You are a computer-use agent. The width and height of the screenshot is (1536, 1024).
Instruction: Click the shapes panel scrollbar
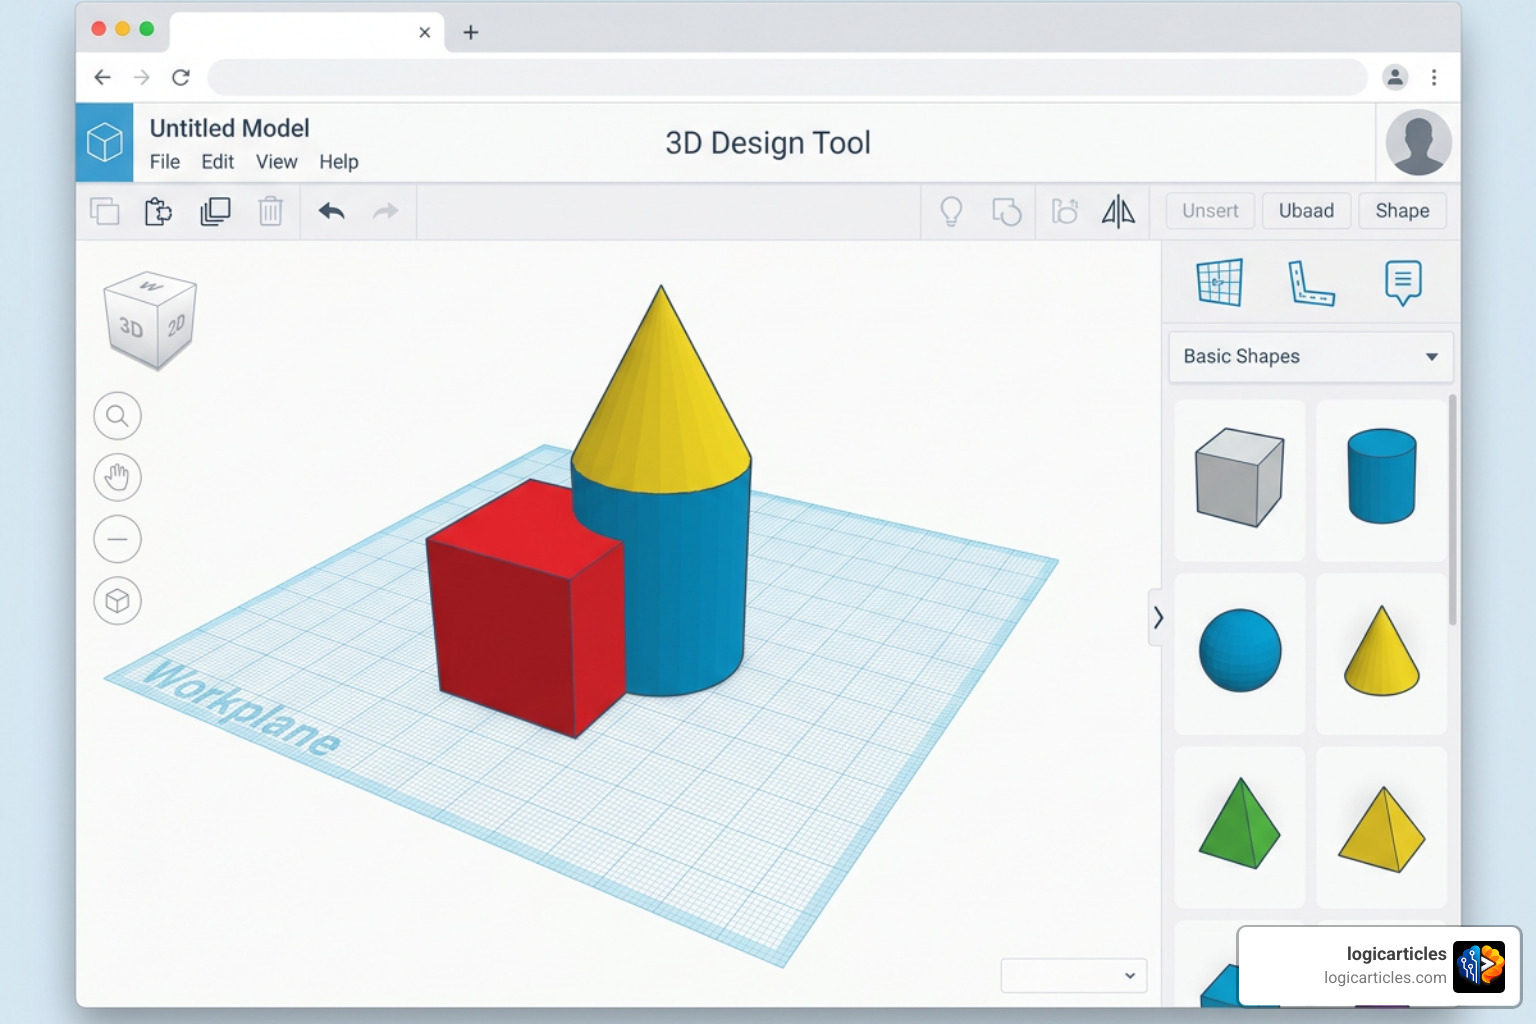[1453, 510]
